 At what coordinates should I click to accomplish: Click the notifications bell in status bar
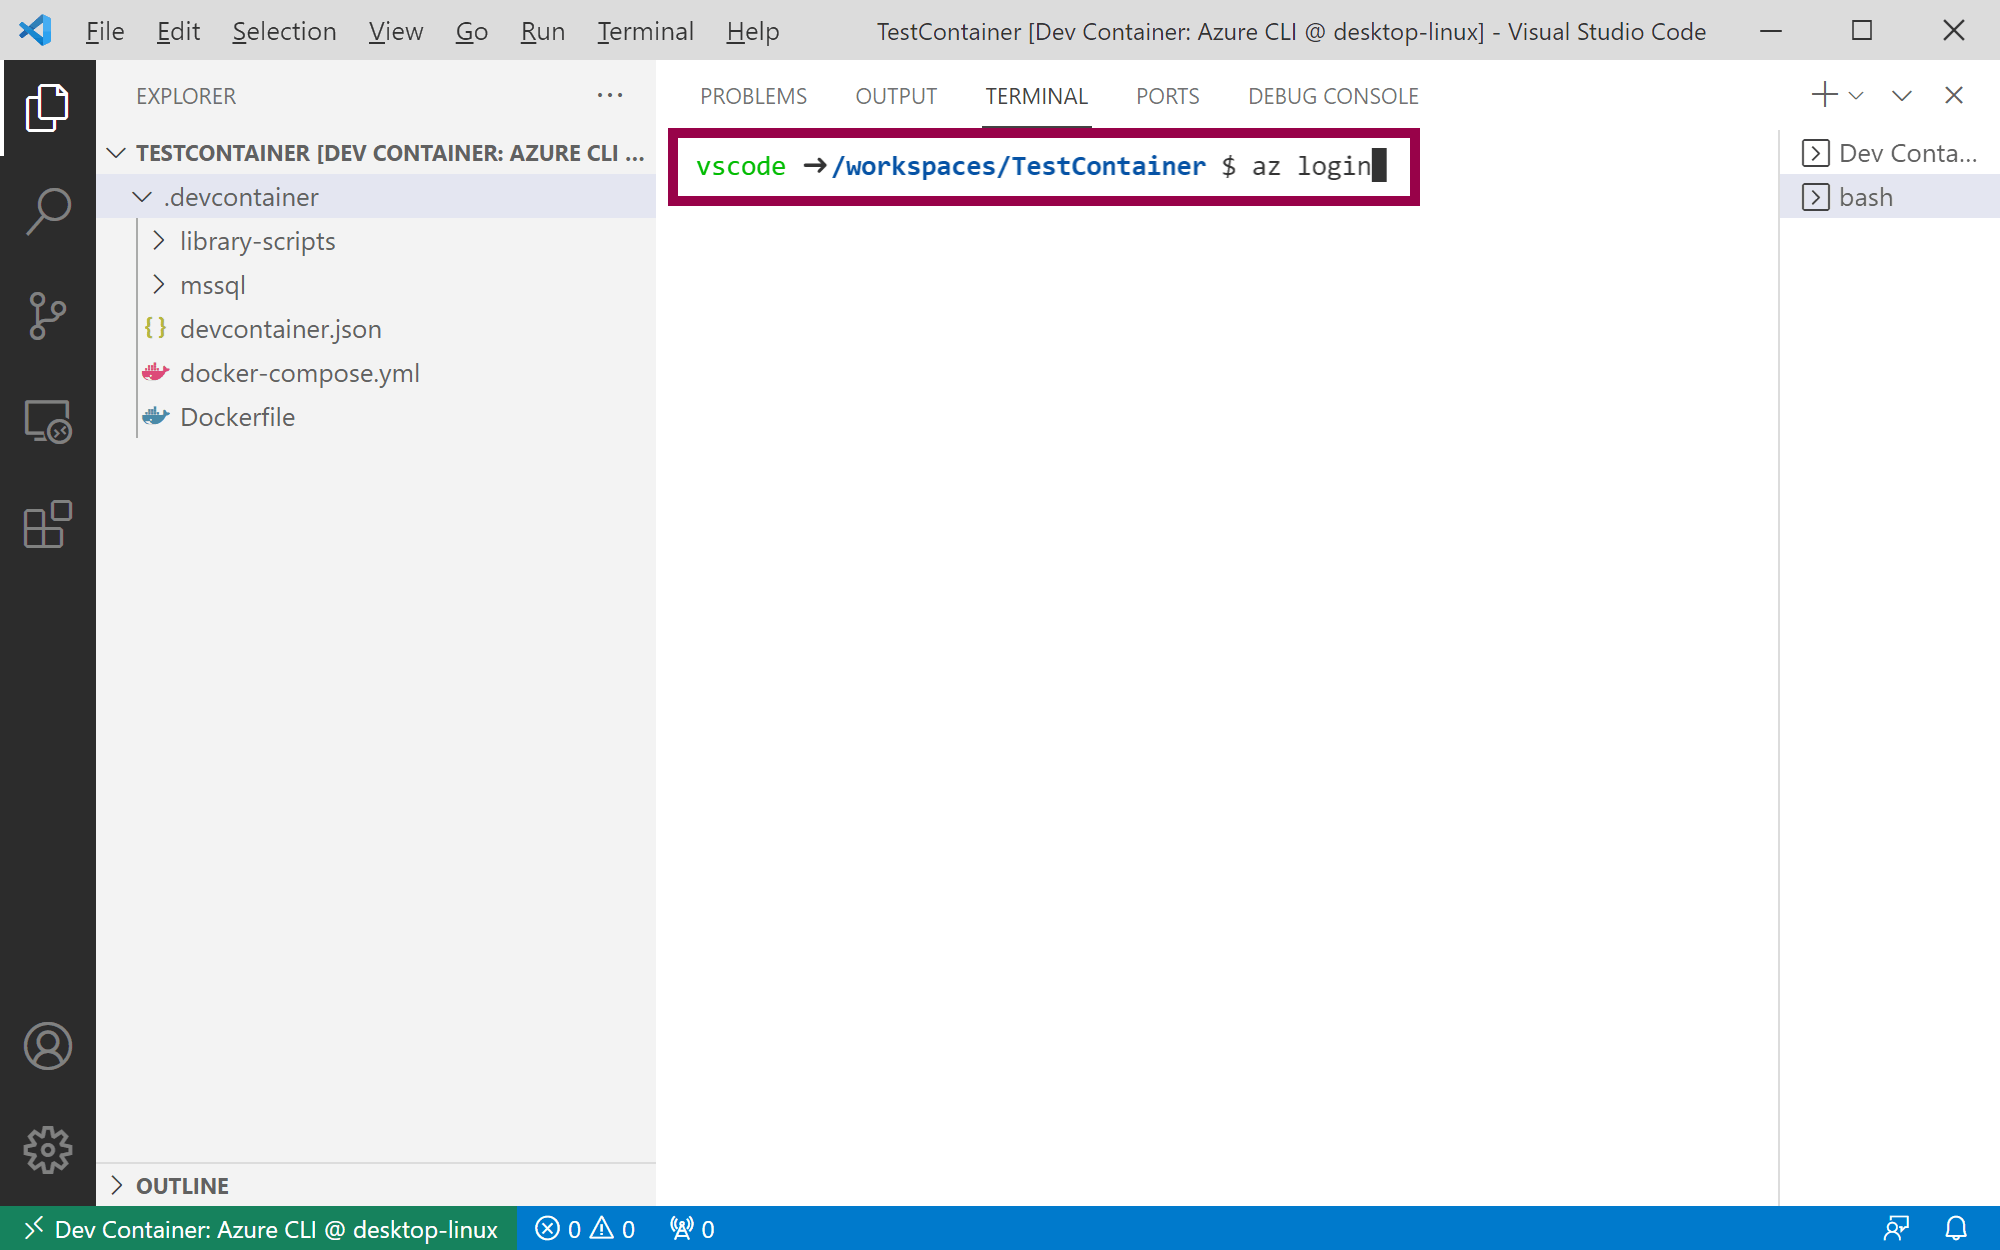pos(1956,1229)
